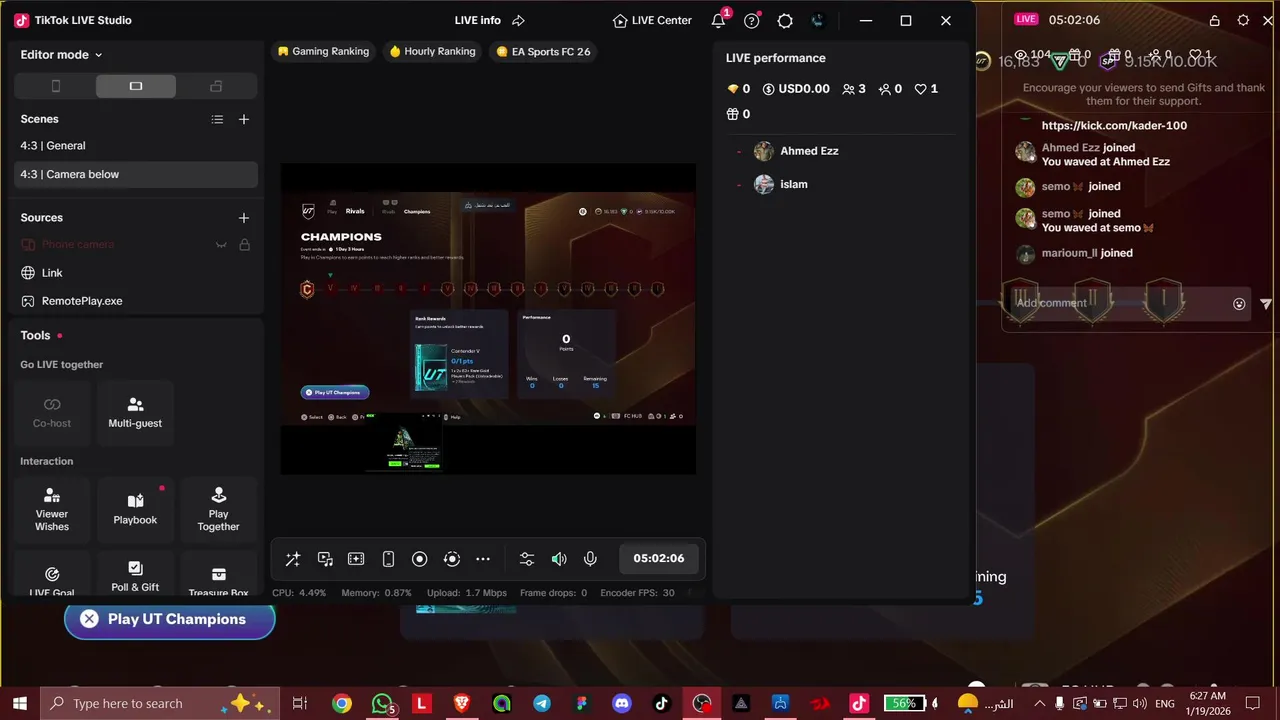Click viewer Ahmed Ezz in performance list
The width and height of the screenshot is (1280, 720).
(x=809, y=151)
